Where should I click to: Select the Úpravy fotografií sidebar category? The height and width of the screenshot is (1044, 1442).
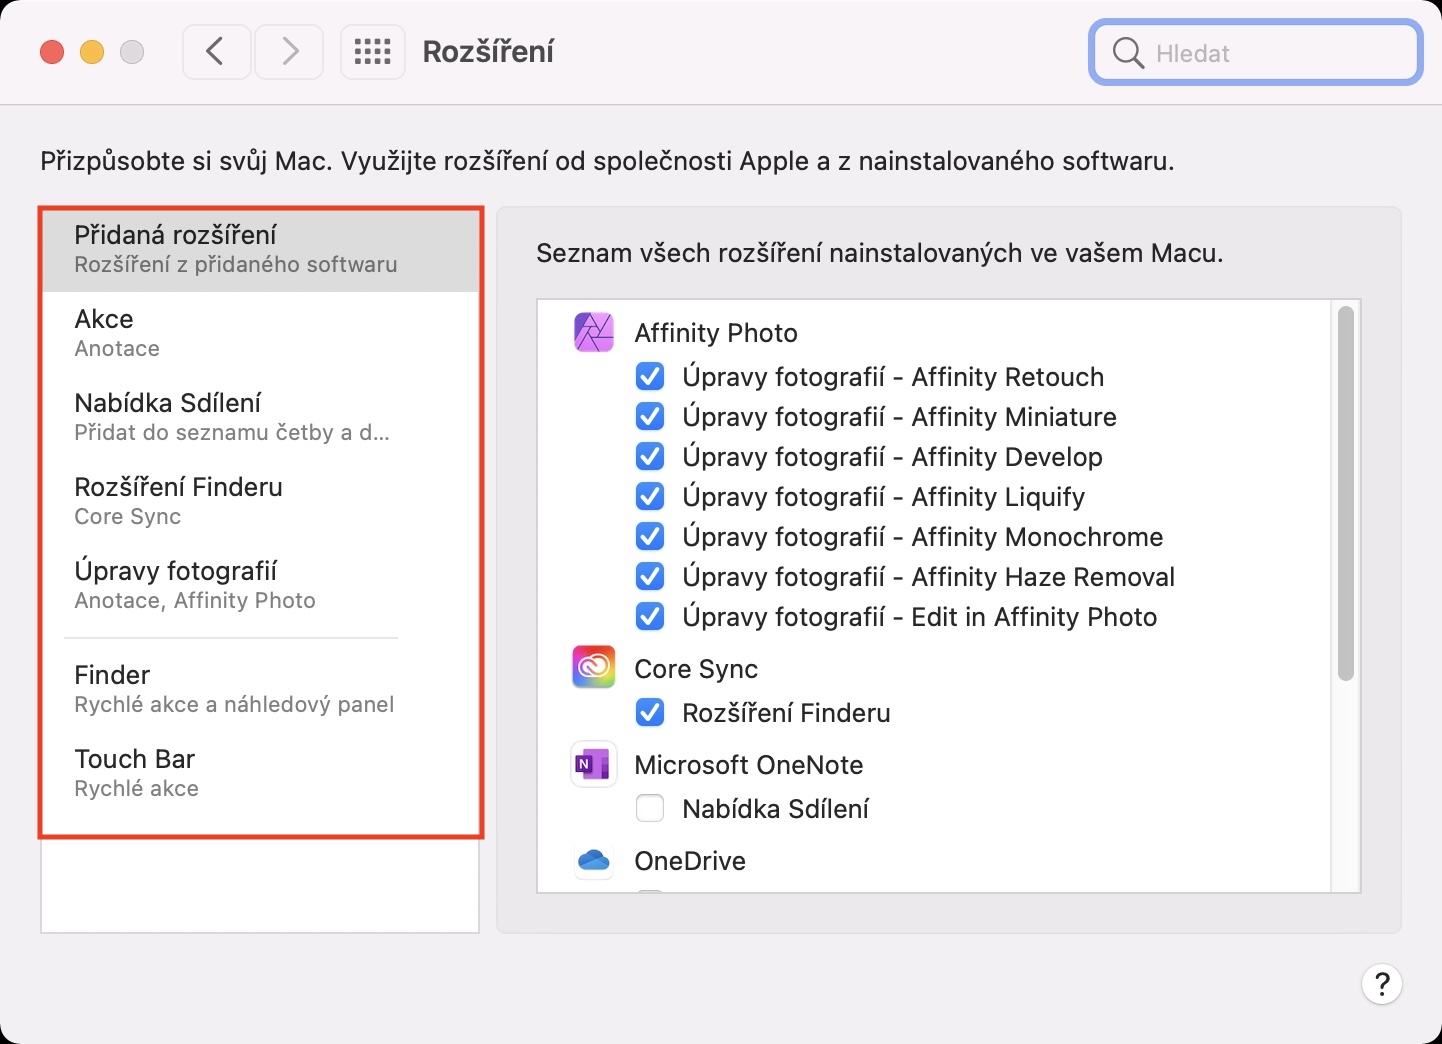click(x=260, y=586)
